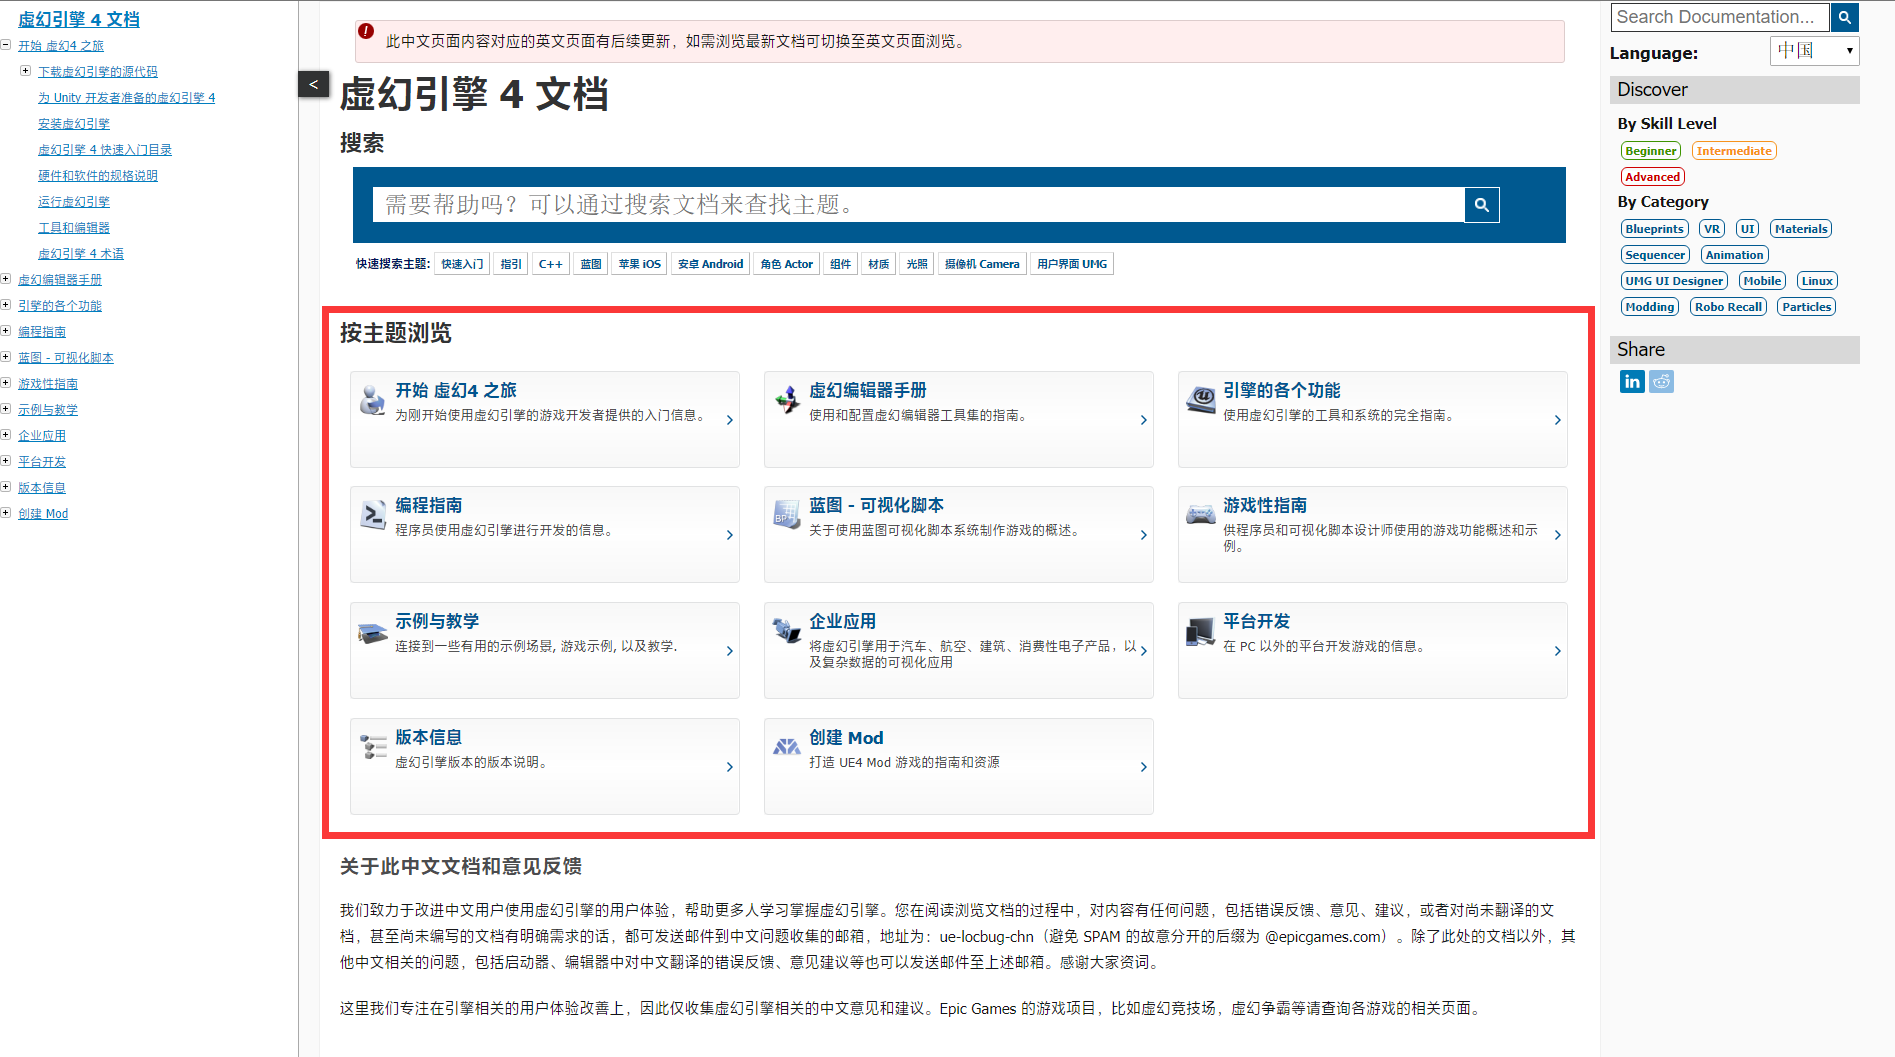This screenshot has width=1895, height=1057.
Task: Expand the 引擎的各个功能 sidebar node
Action: [x=6, y=305]
